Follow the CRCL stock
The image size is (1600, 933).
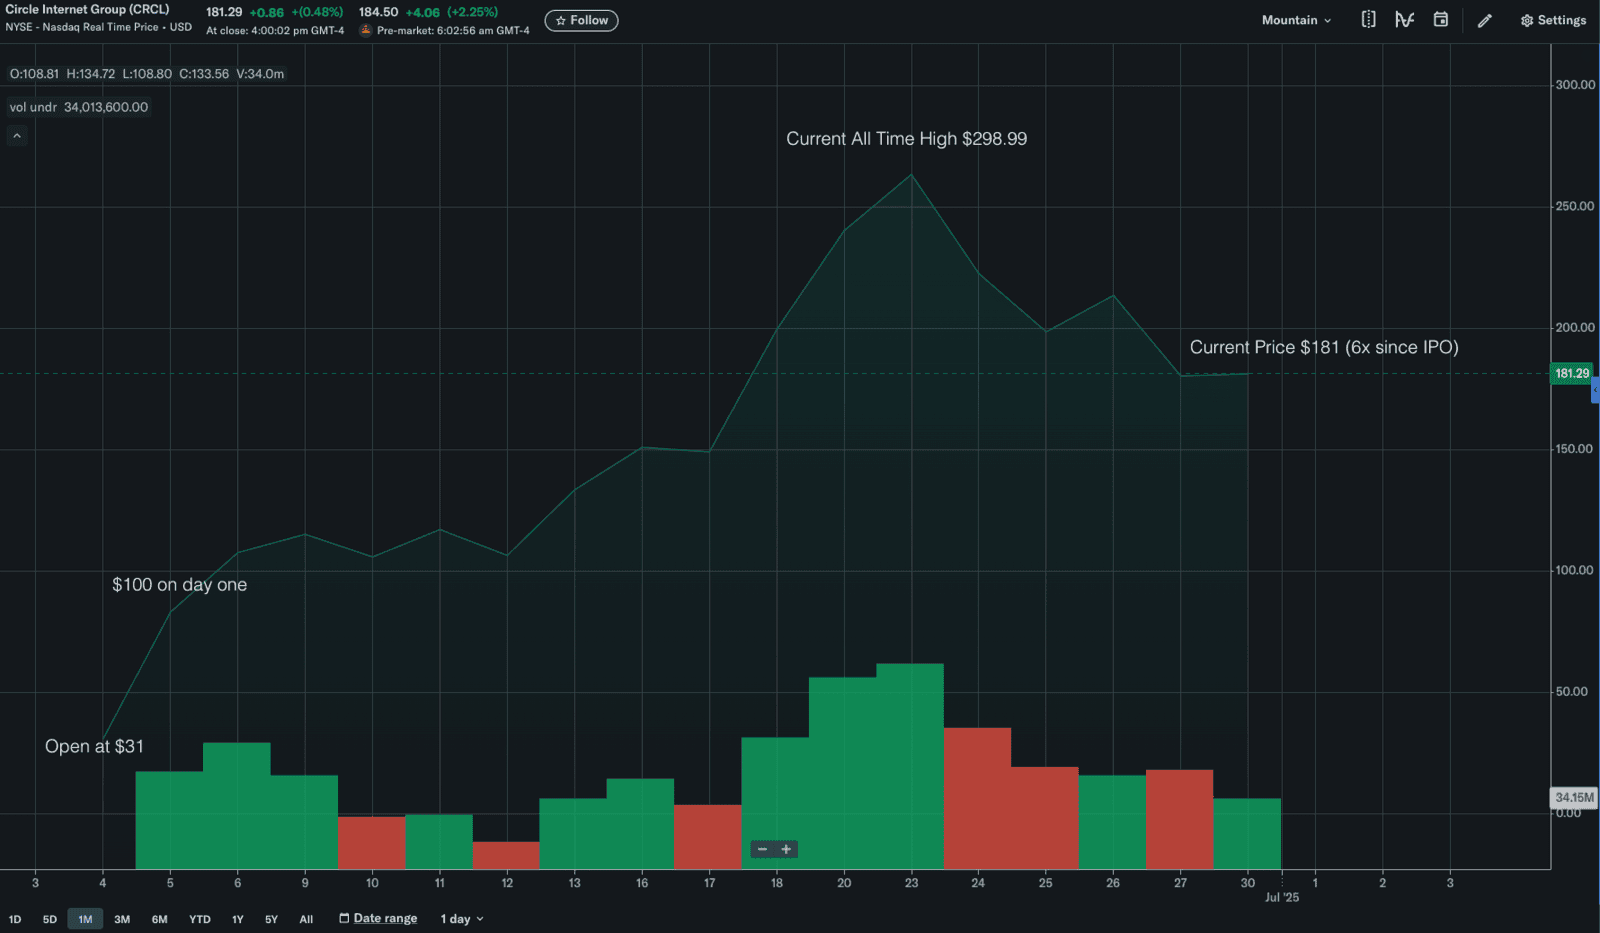(x=581, y=20)
